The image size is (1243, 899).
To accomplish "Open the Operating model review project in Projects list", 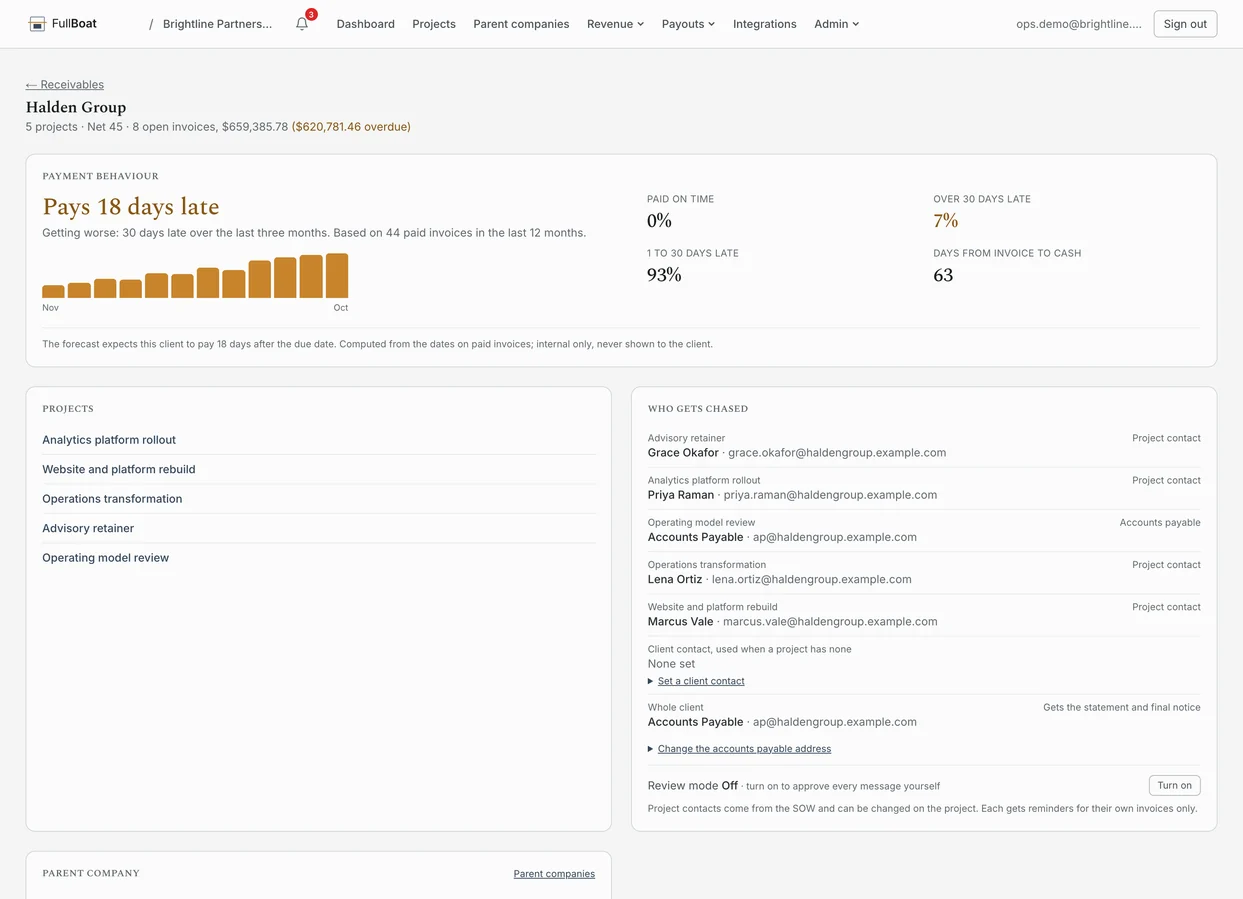I will (105, 558).
